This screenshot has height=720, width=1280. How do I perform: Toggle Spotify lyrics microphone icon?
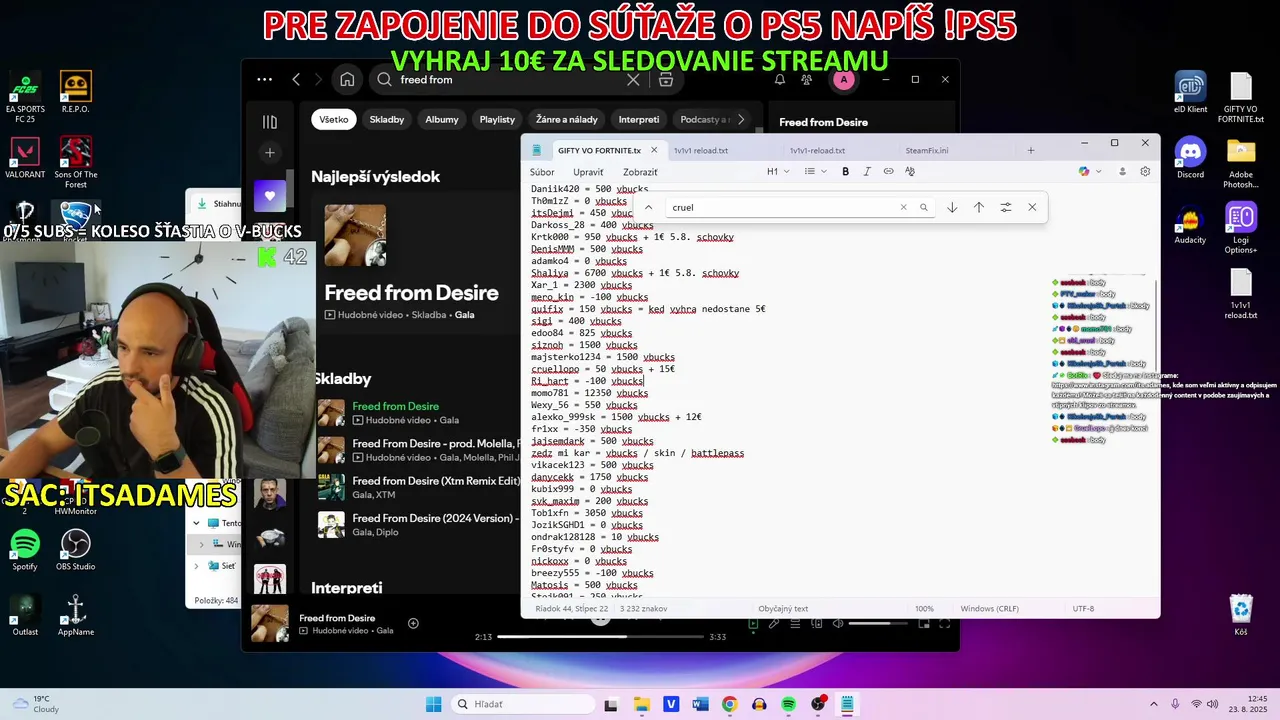coord(774,623)
